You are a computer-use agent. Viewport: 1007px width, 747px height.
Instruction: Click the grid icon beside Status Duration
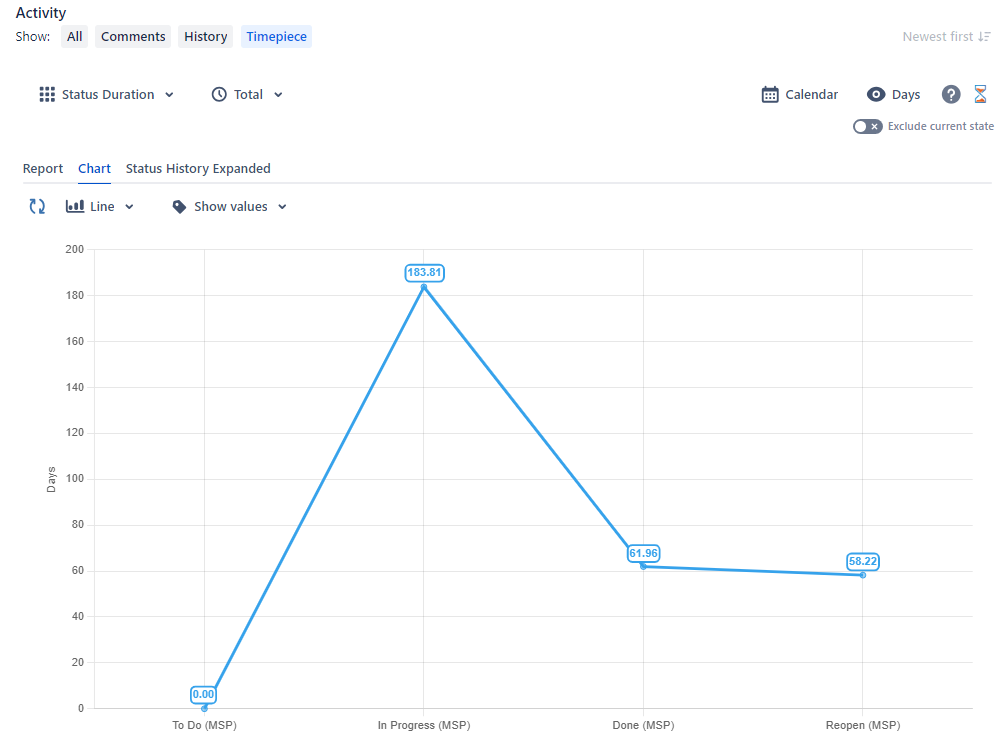pyautogui.click(x=46, y=94)
